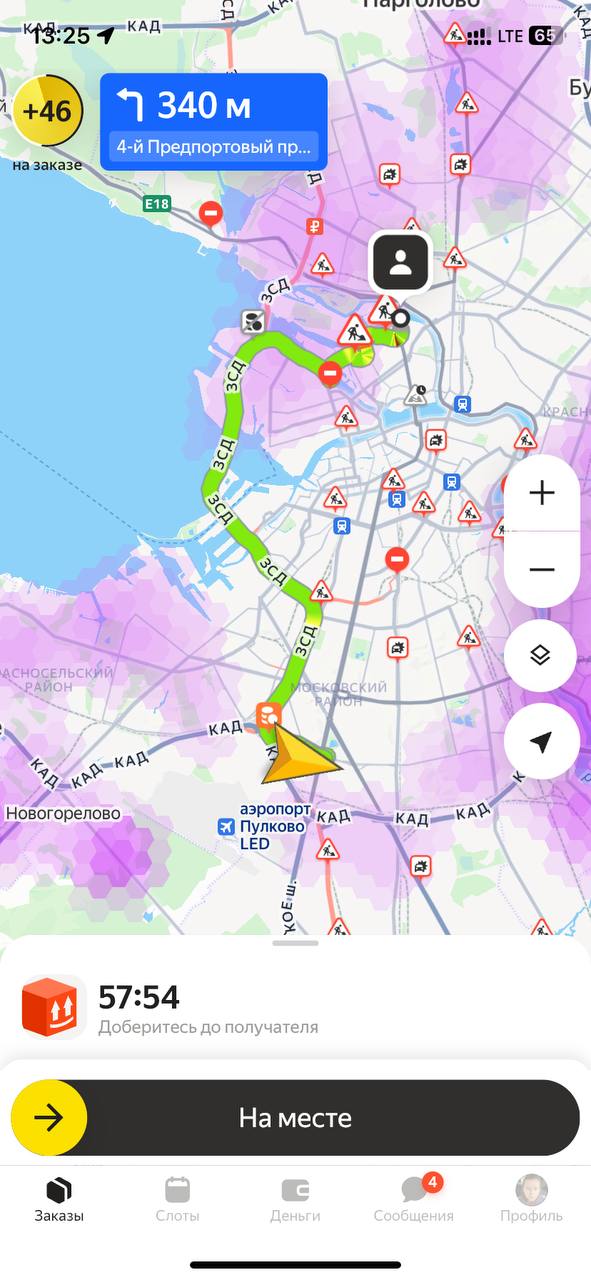Screen dimensions: 591x1280
Task: Open the Профиль tab
Action: point(531,1200)
